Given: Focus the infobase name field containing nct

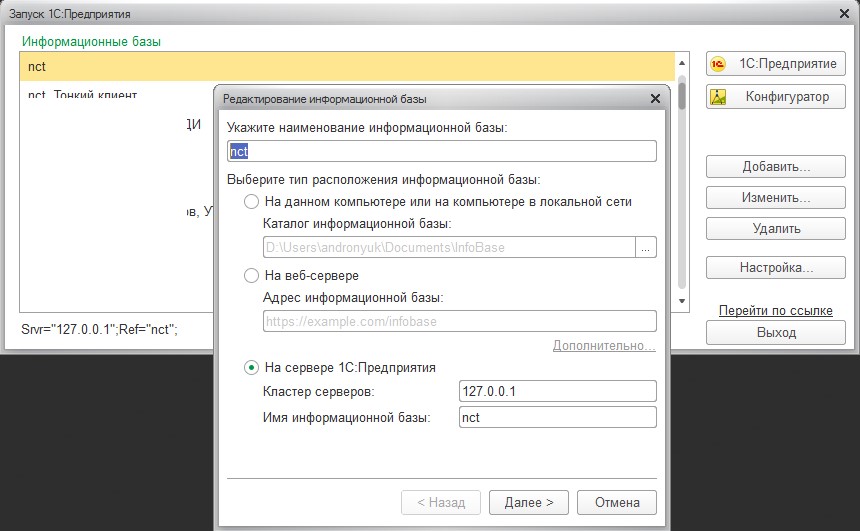Looking at the screenshot, I should [x=442, y=151].
